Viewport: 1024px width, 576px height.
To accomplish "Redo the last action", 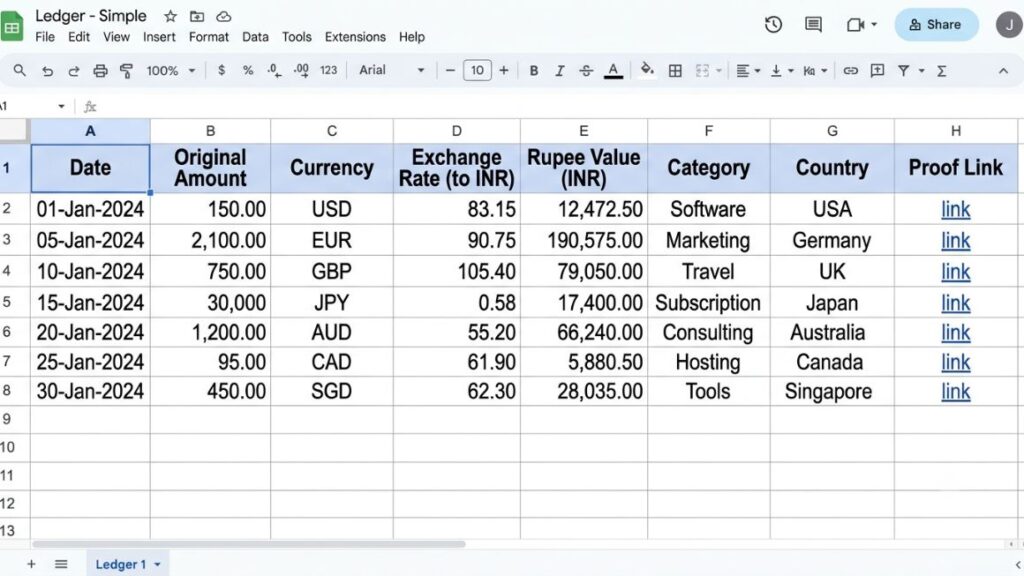I will 73,71.
